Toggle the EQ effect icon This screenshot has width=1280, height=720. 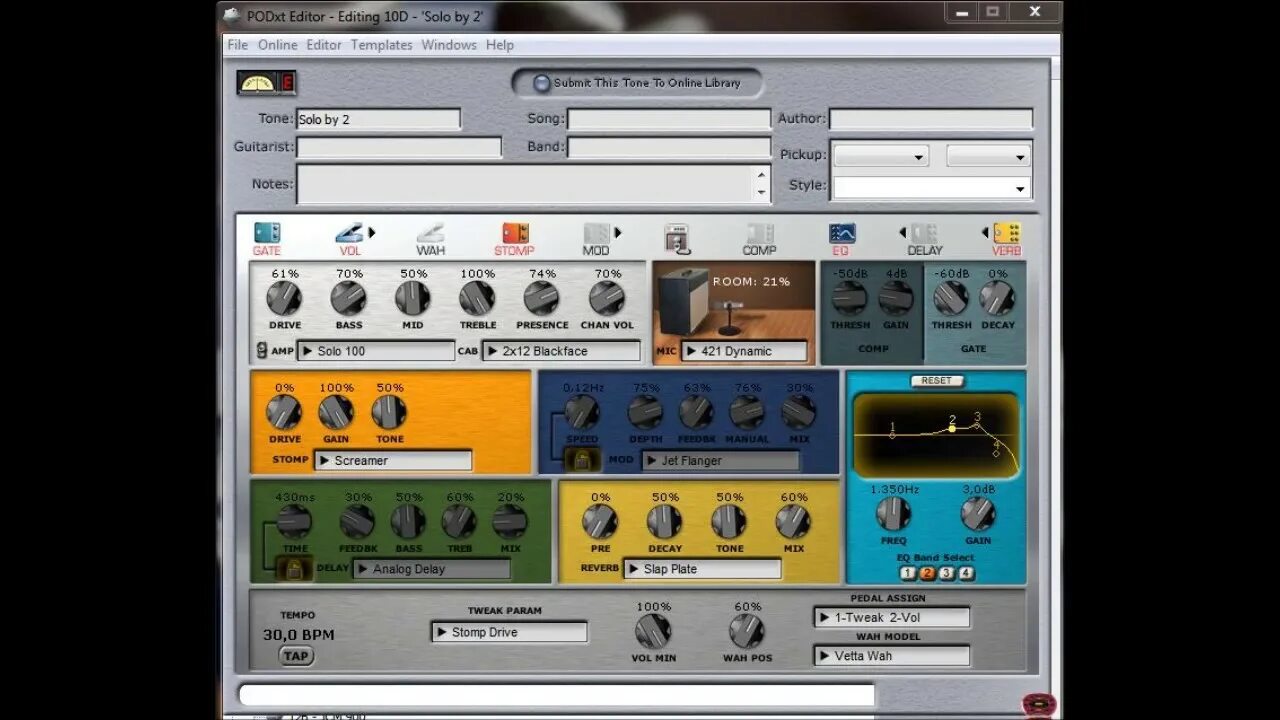842,233
